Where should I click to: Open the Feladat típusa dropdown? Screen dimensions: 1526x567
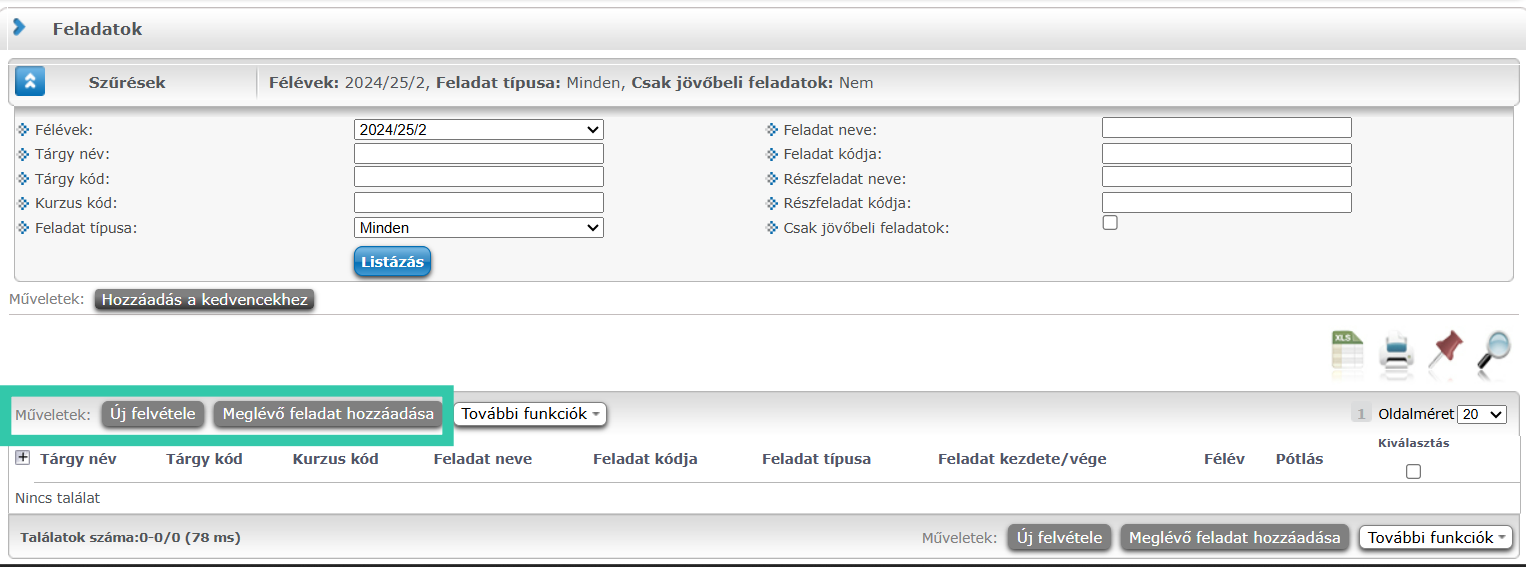pyautogui.click(x=479, y=227)
